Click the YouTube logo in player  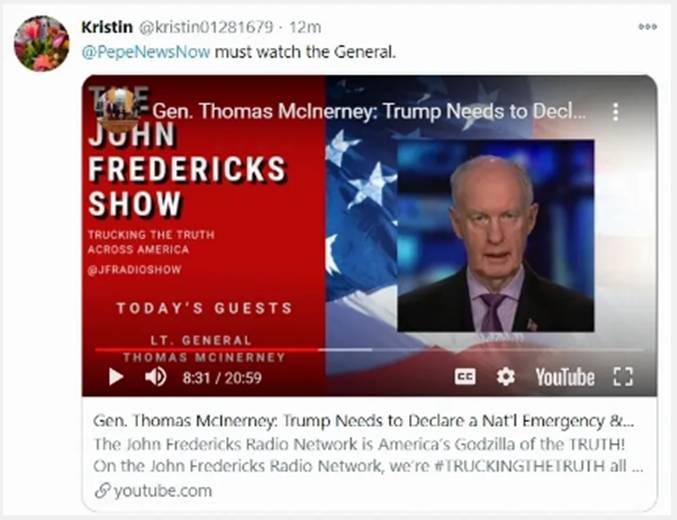coord(565,377)
